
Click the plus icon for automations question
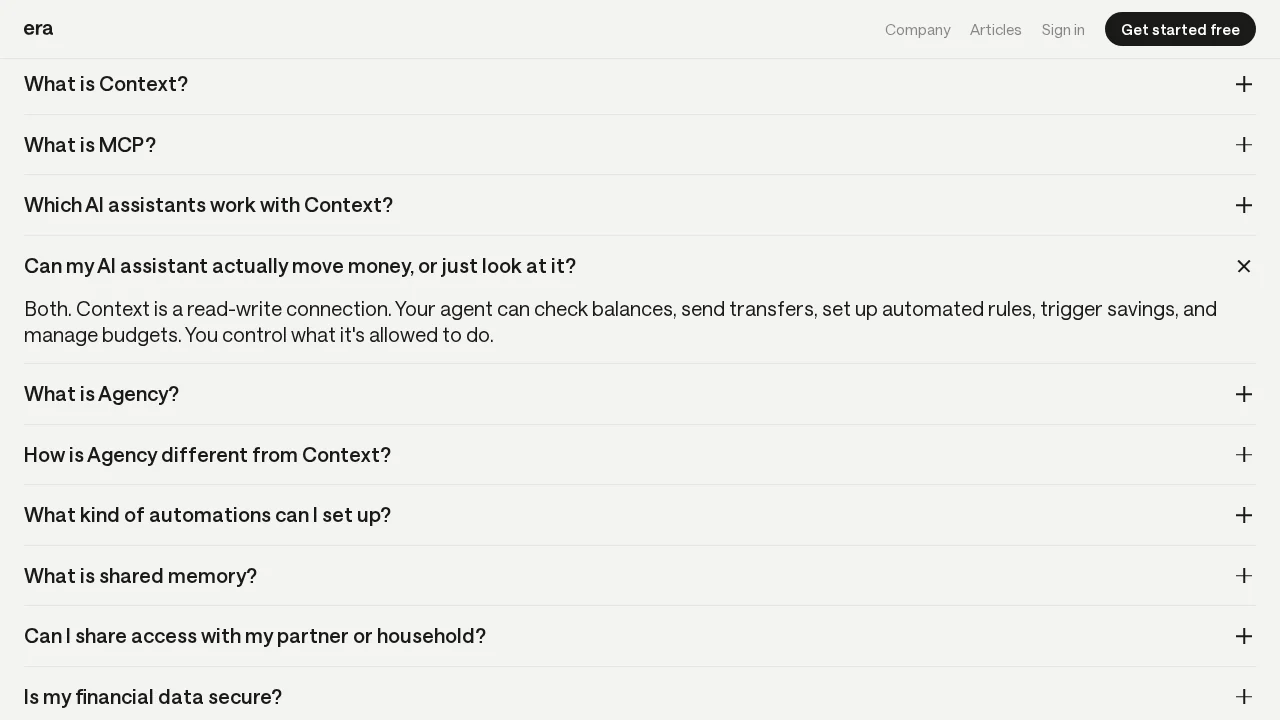1243,515
